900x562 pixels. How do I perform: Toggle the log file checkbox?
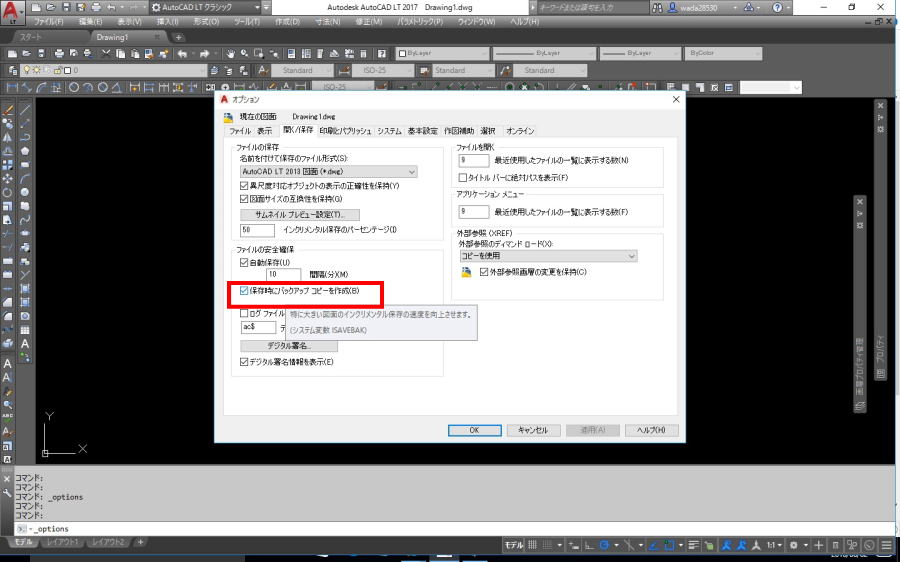coord(244,313)
